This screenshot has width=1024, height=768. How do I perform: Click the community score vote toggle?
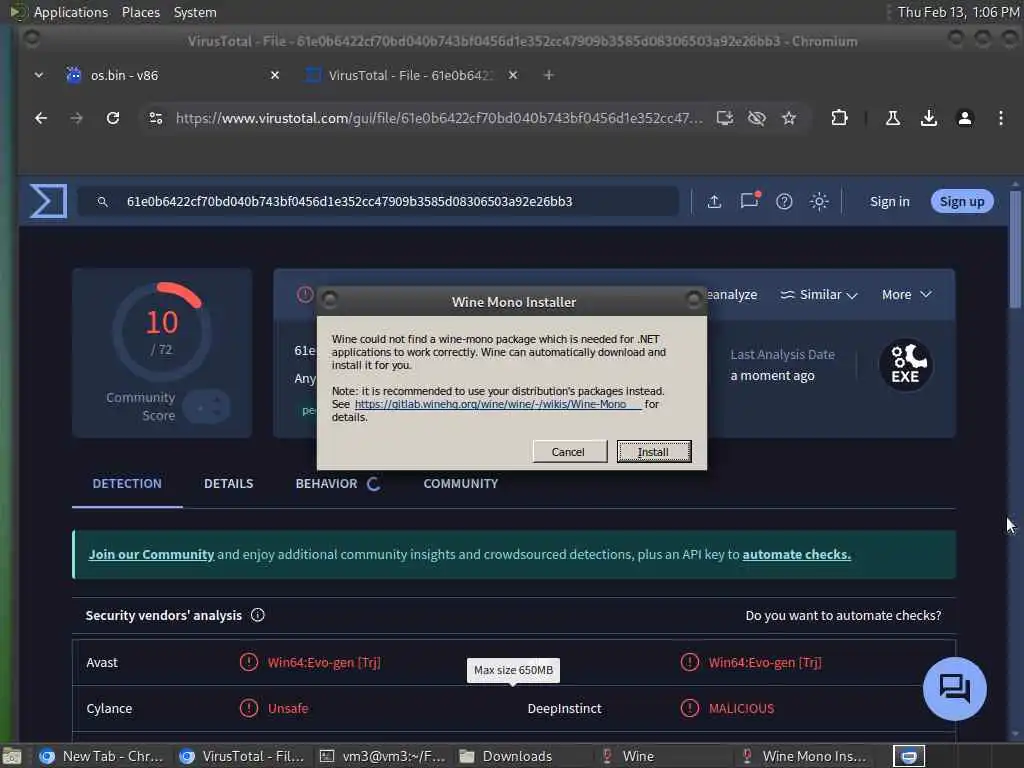206,408
